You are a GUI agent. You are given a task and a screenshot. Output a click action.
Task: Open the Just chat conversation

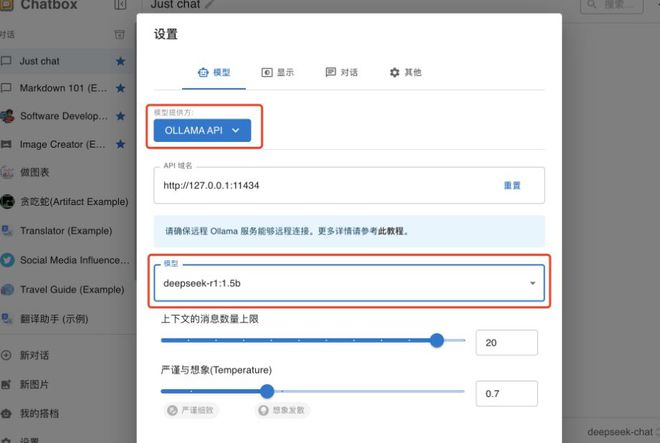tap(67, 61)
